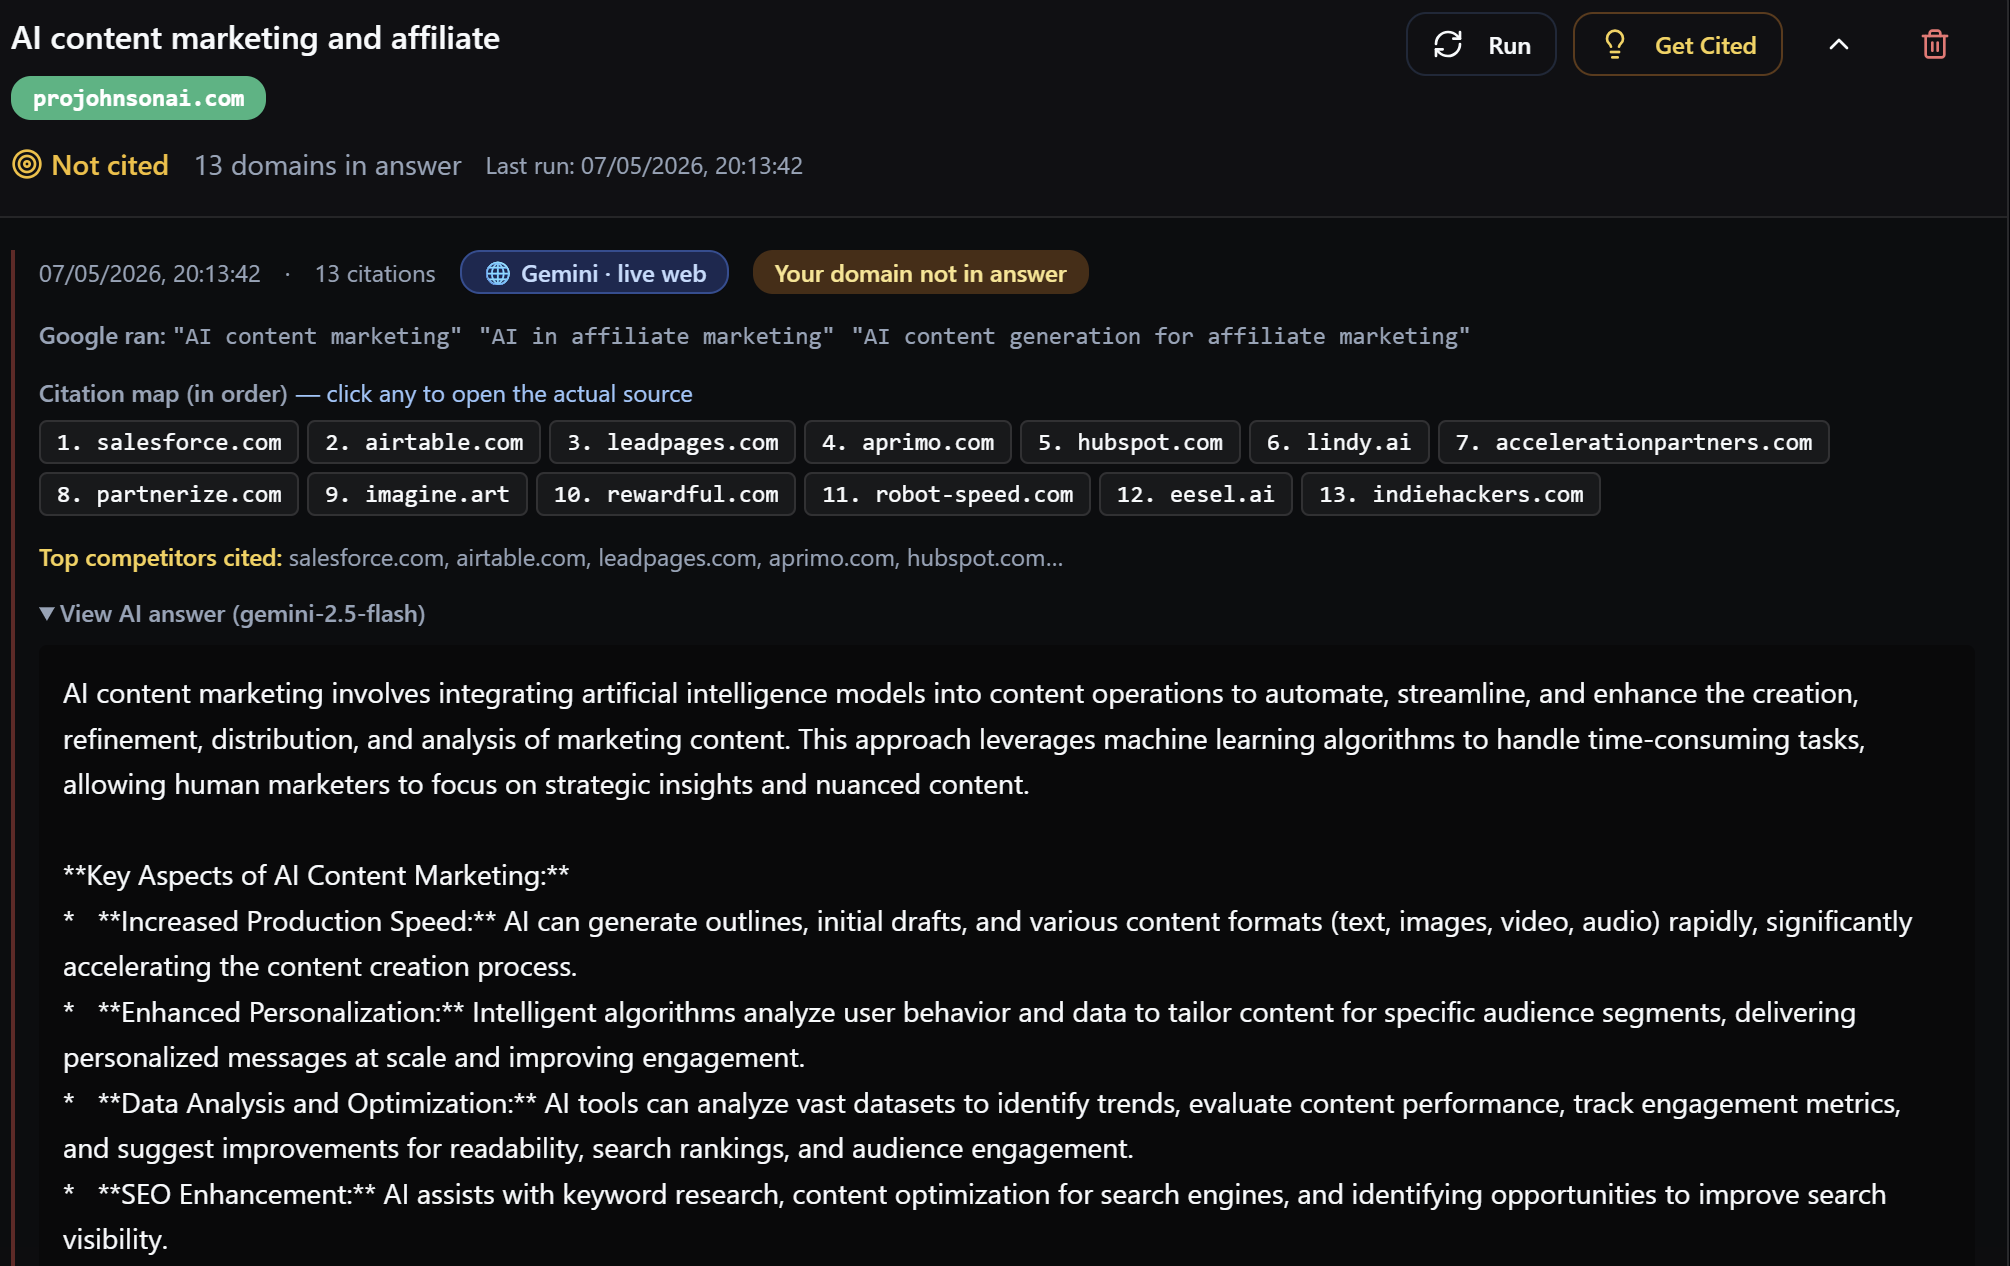Open citation 3 leadpages.com
Screen dimensions: 2010x1266
coord(672,442)
